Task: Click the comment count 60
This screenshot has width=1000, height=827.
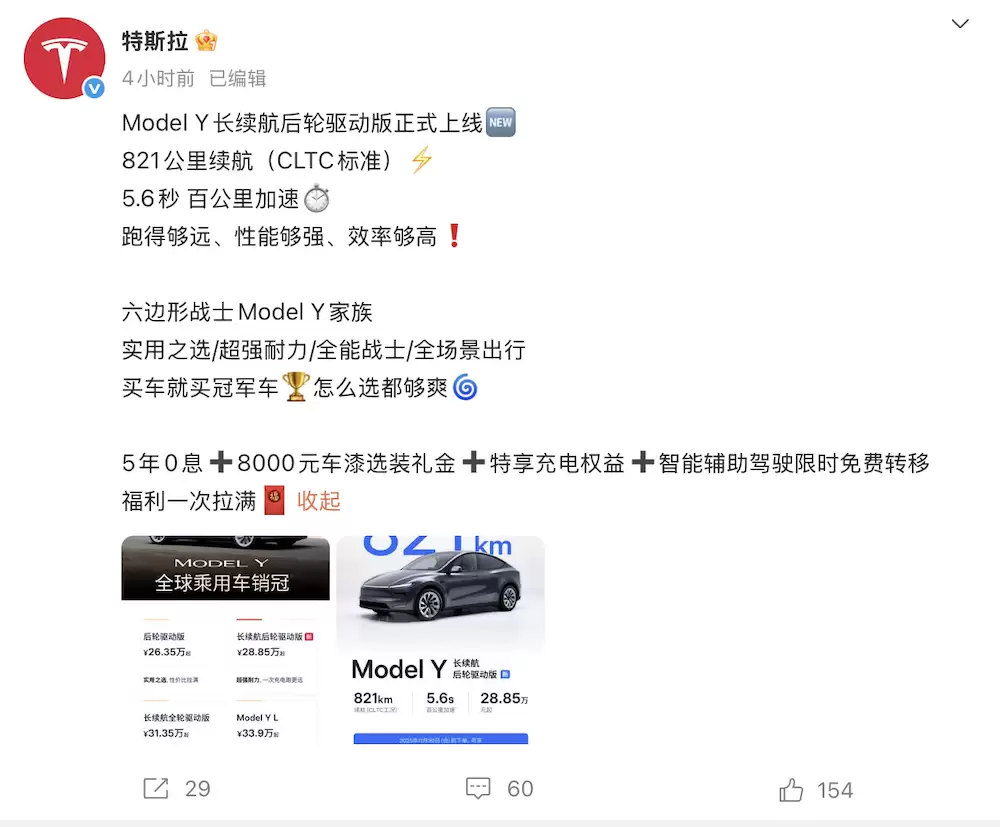Action: coord(520,789)
